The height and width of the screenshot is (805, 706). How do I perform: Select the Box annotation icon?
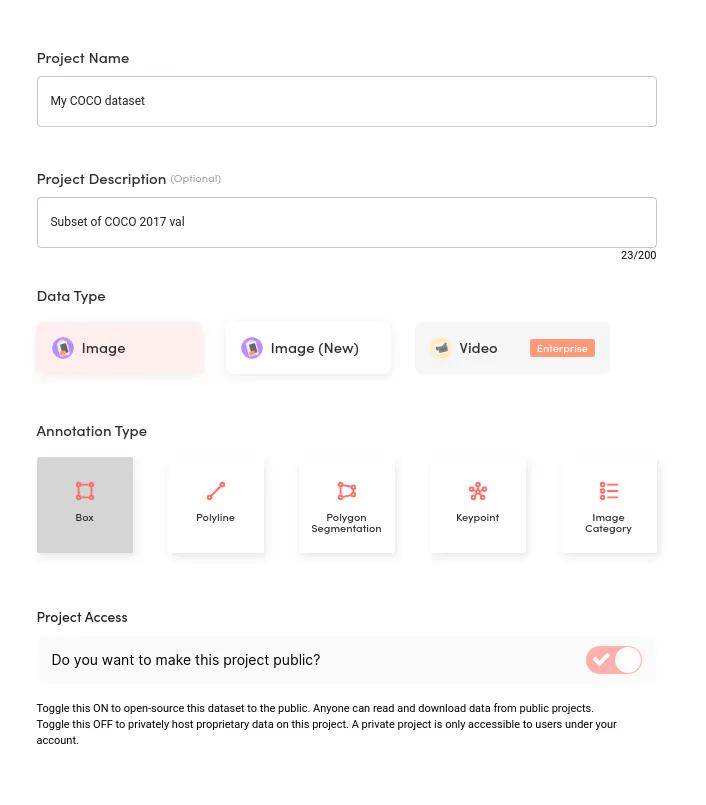(85, 490)
